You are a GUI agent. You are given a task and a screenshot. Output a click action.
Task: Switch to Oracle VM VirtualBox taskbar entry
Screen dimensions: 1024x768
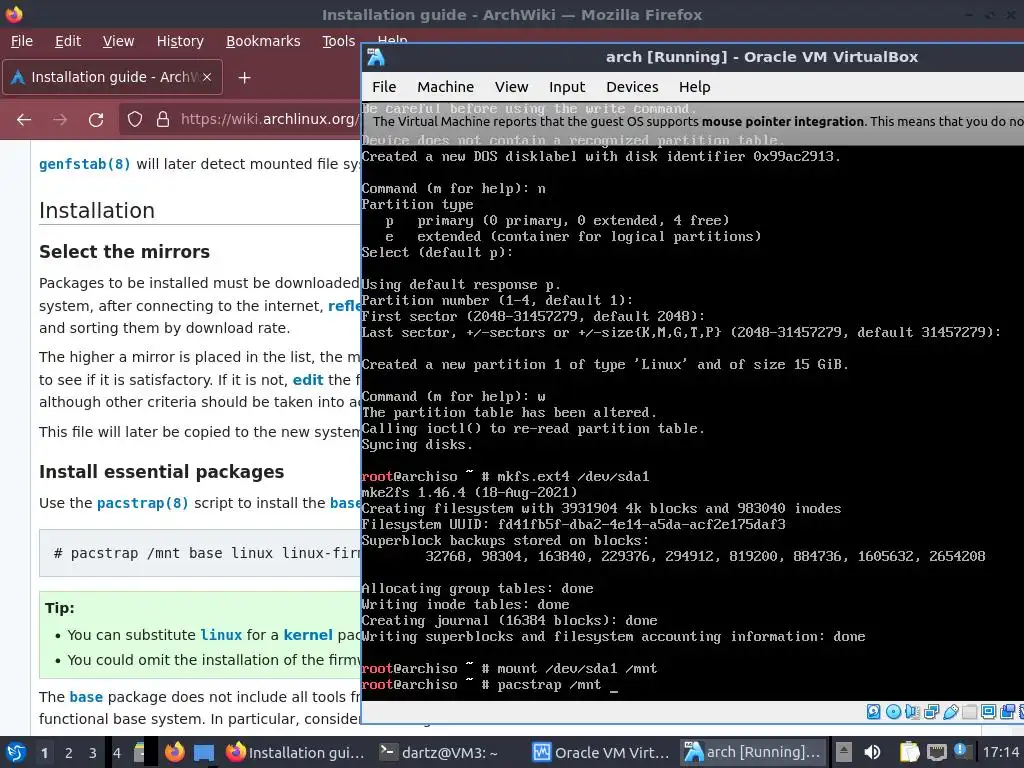point(600,752)
